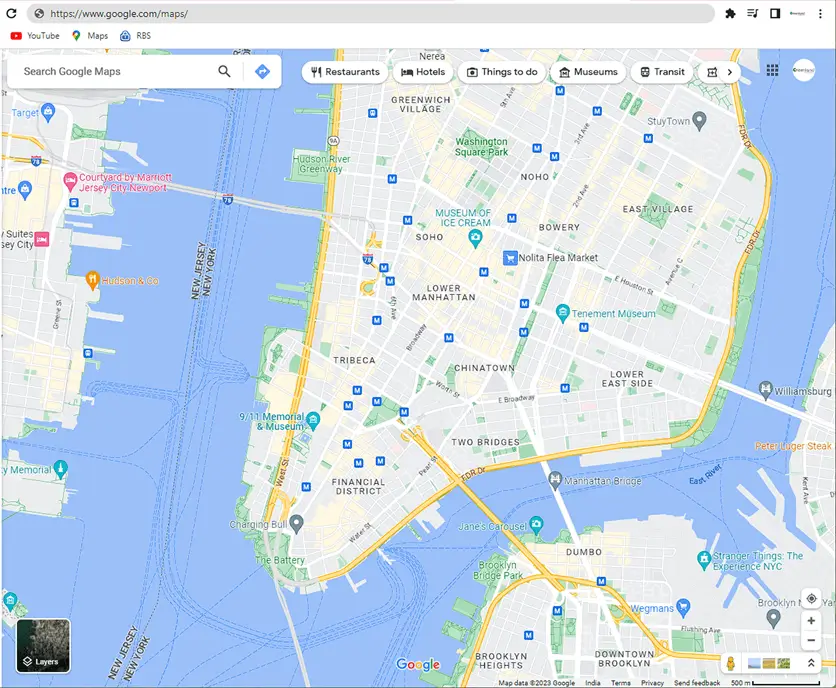Show your location on the map
The image size is (836, 688).
(811, 598)
